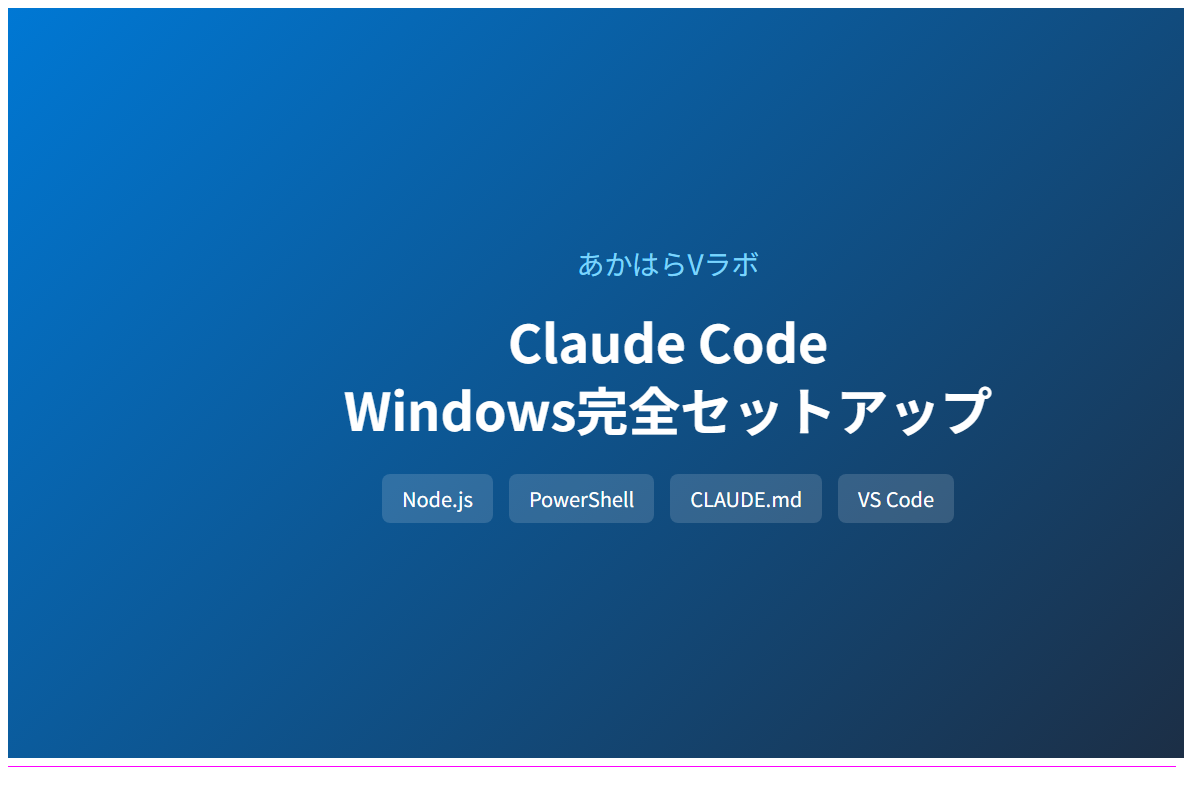Click the "Claude Code" heading line

coord(667,344)
